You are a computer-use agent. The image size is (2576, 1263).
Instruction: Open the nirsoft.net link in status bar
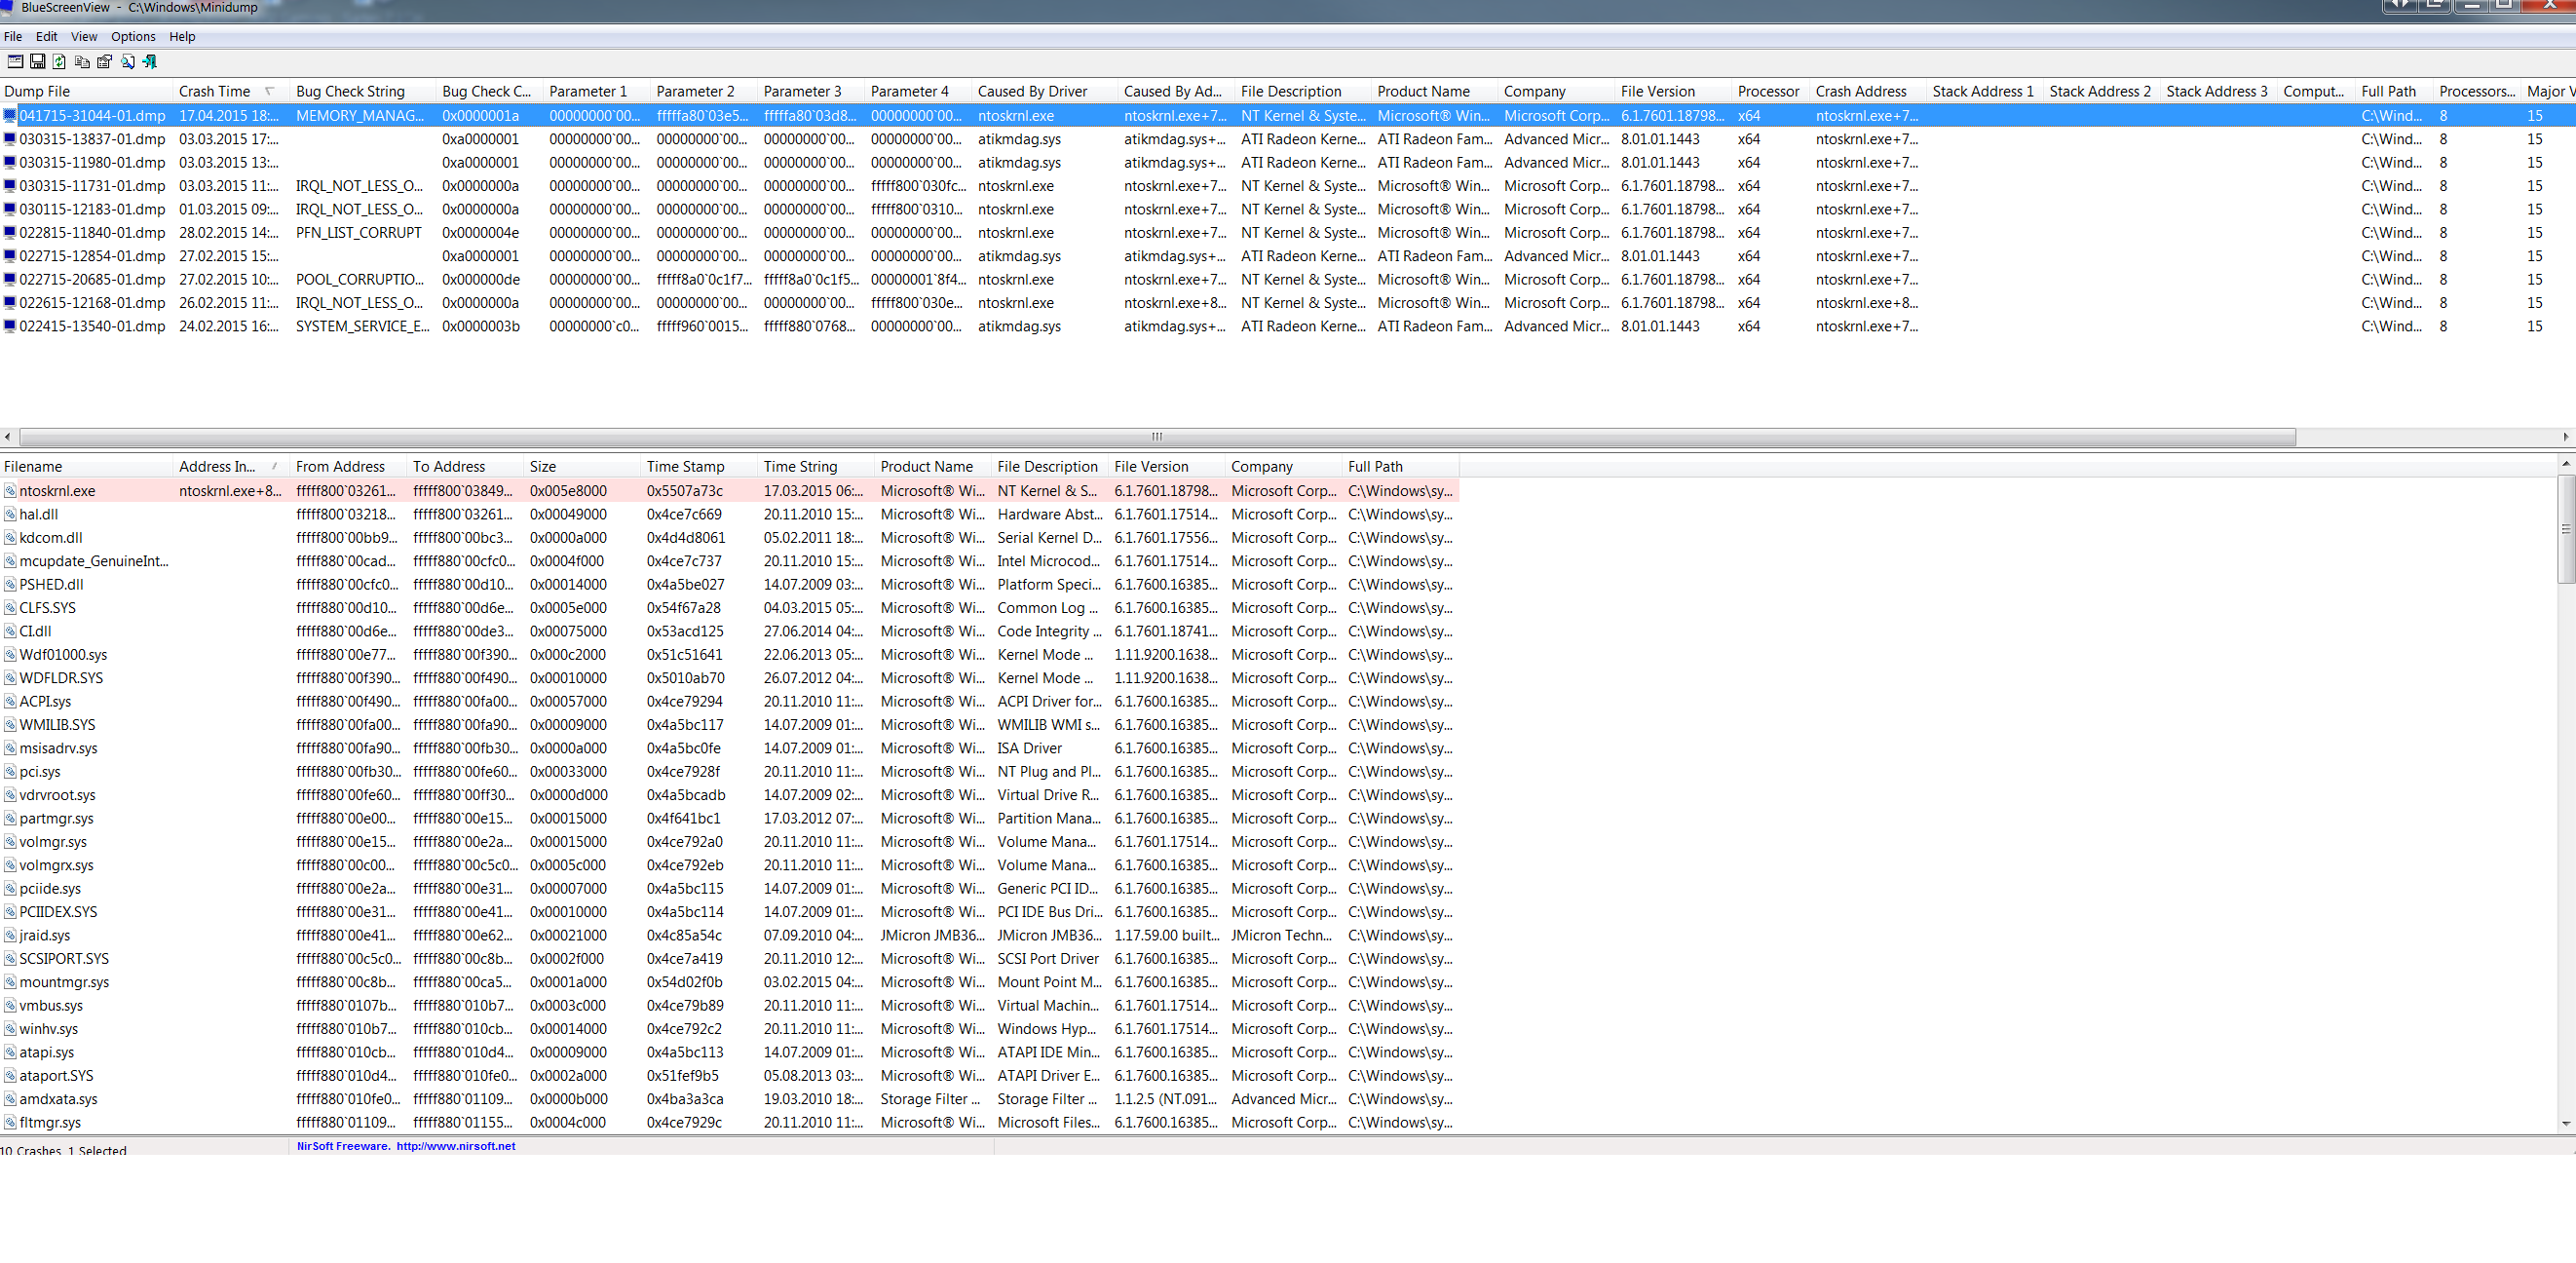point(455,1146)
